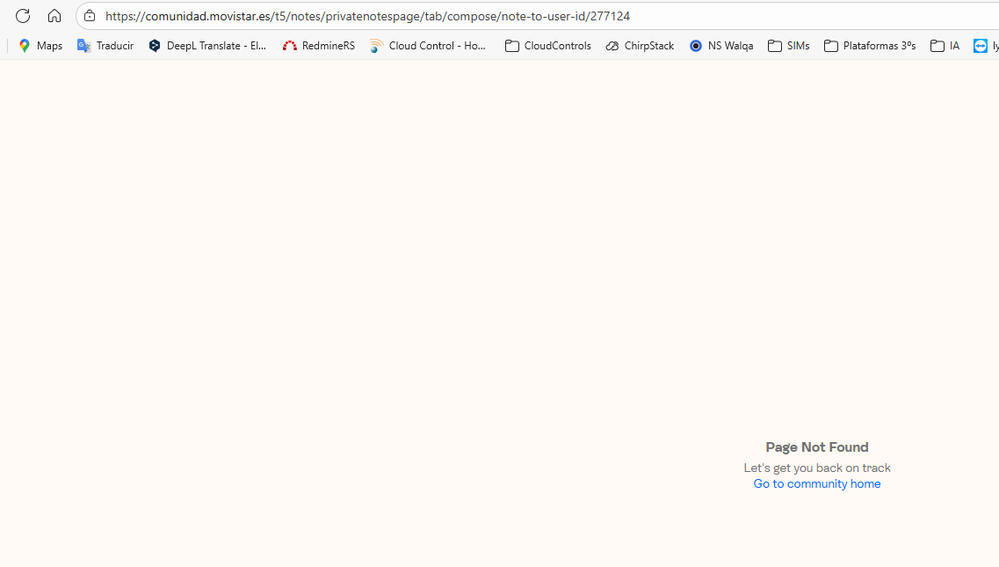
Task: View site information via the lock icon
Action: 89,16
